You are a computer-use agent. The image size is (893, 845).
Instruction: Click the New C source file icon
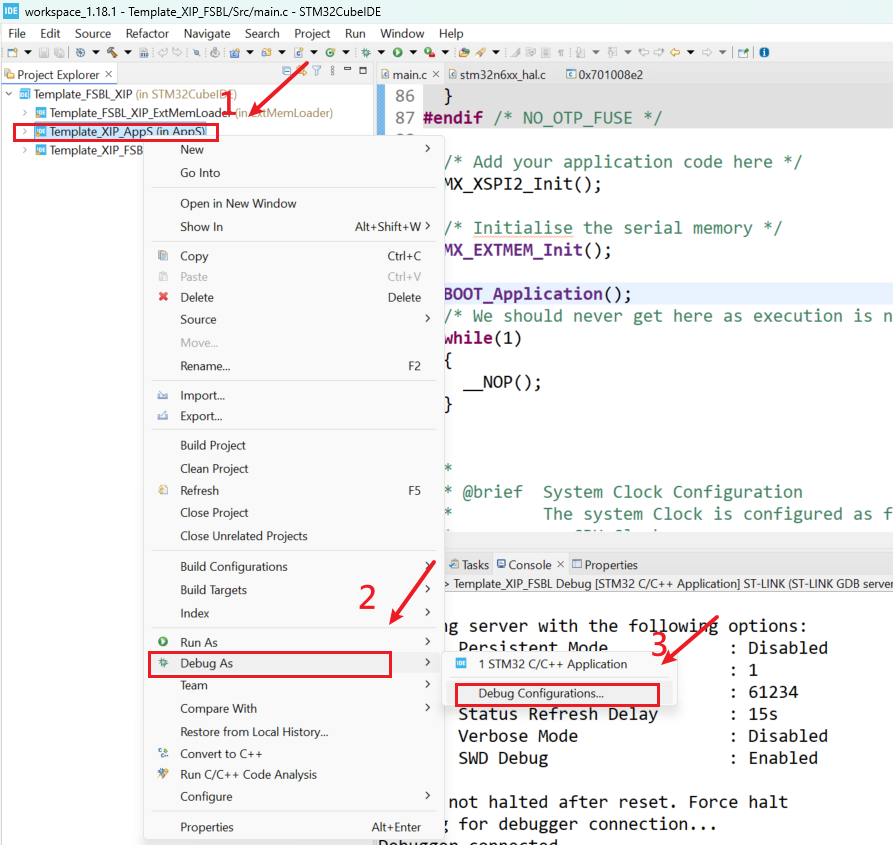(298, 52)
